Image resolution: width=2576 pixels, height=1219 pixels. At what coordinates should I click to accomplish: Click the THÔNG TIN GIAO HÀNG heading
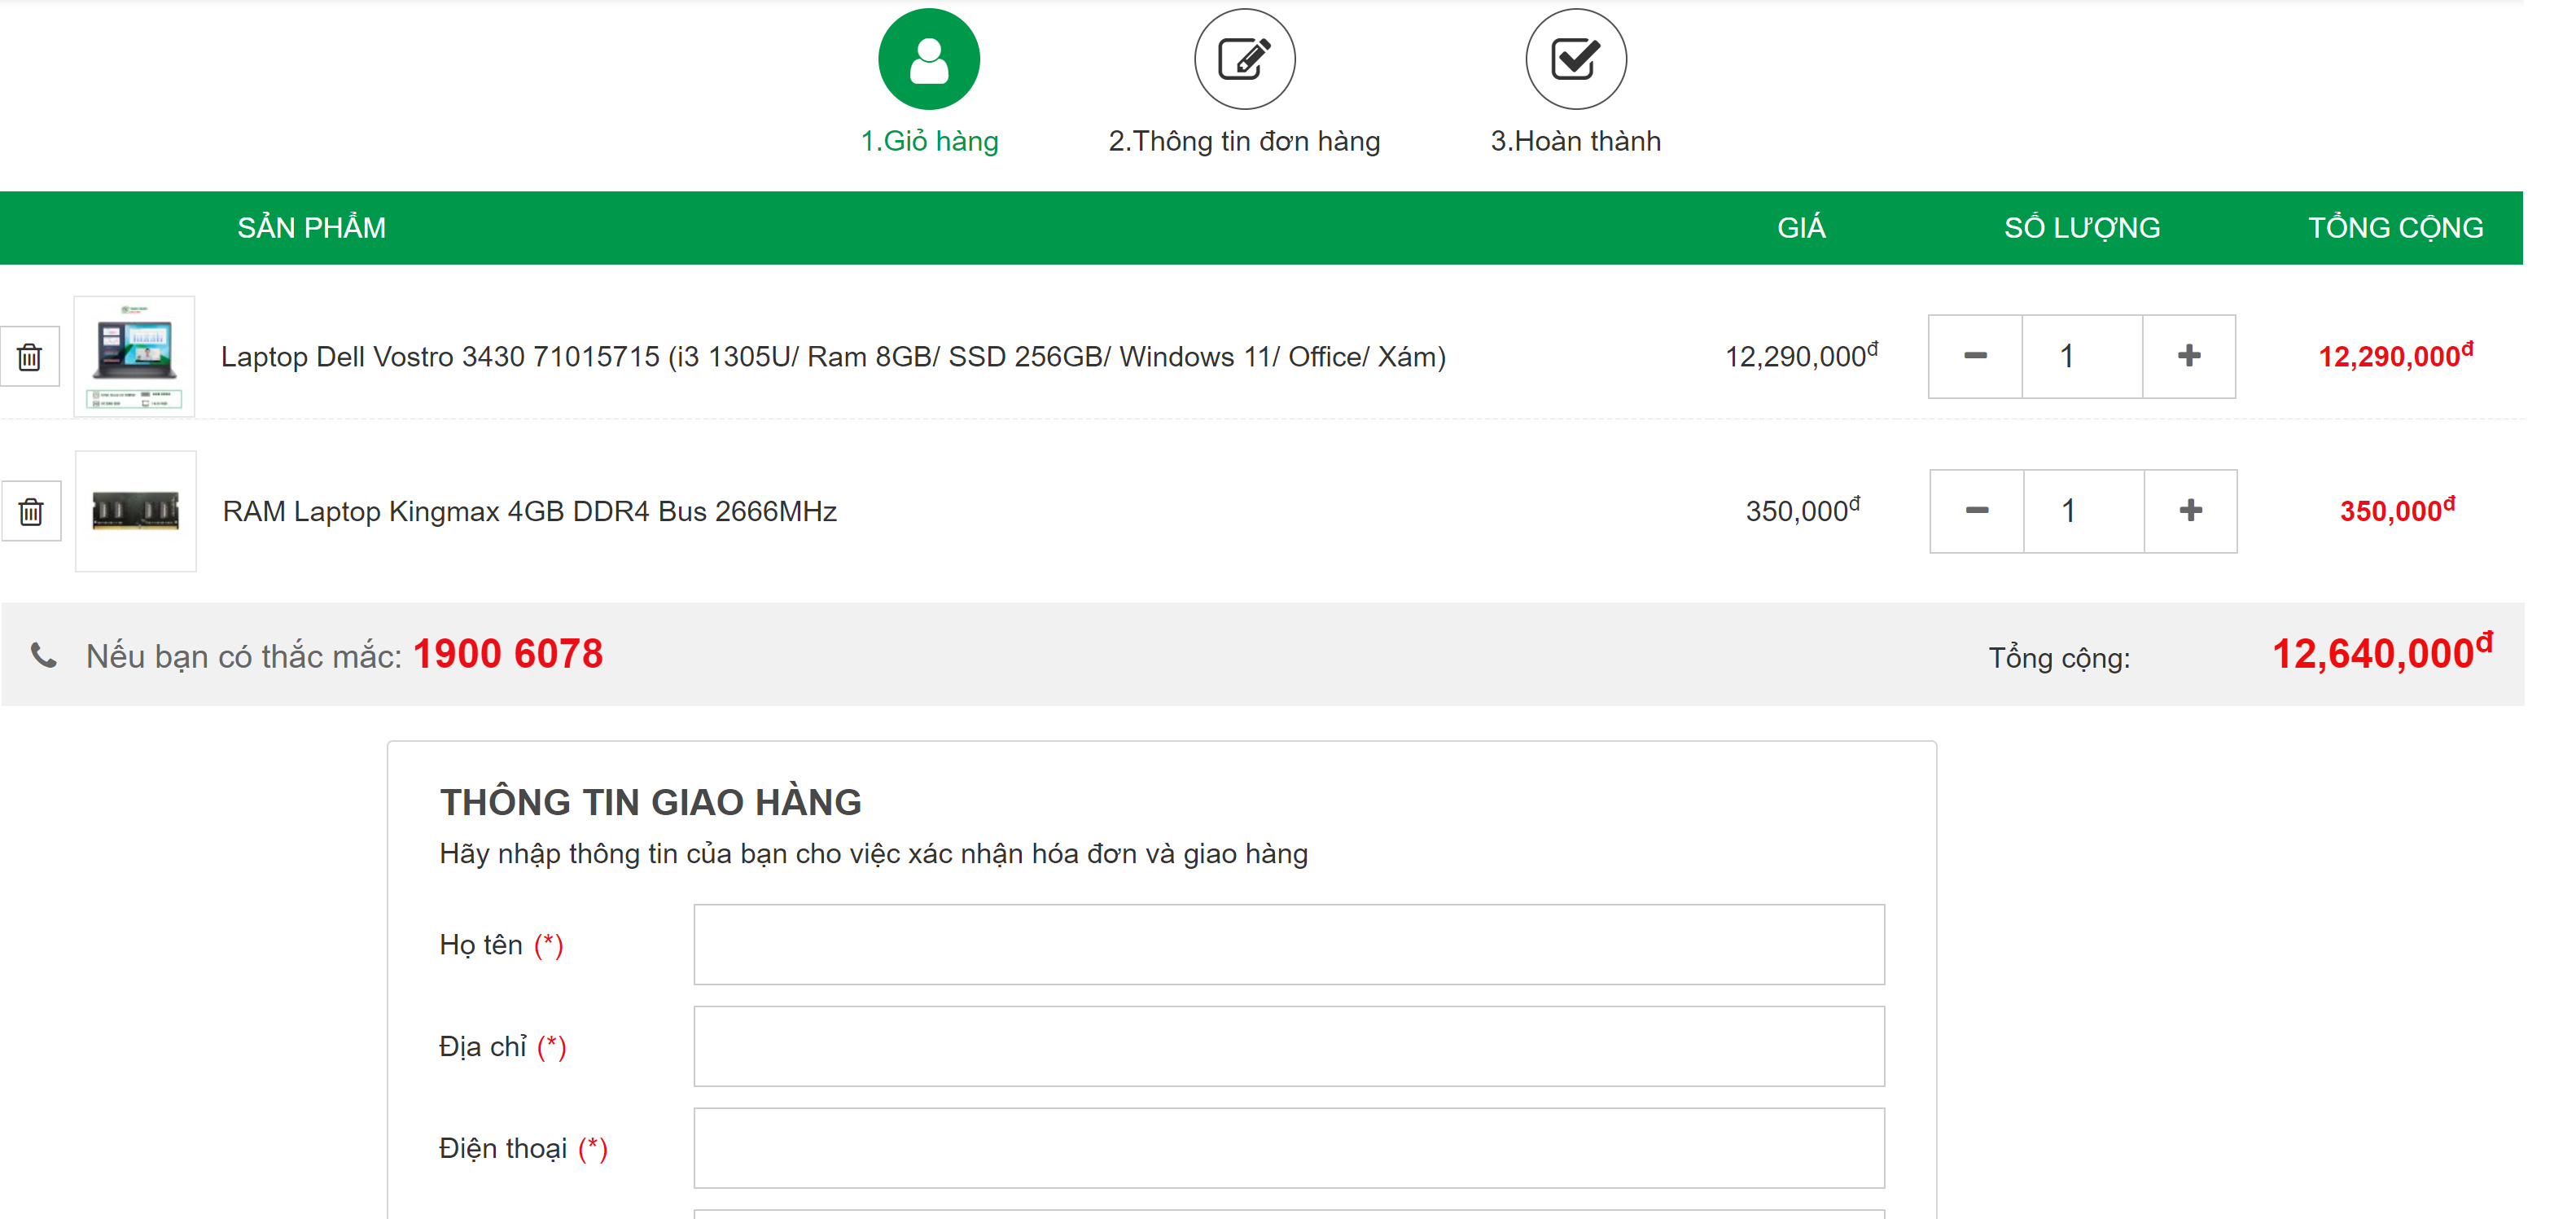650,802
